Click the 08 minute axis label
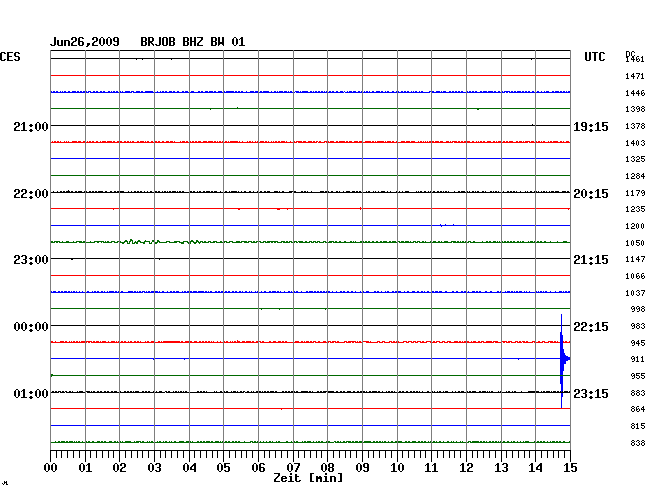This screenshot has height=494, width=650. pyautogui.click(x=327, y=468)
